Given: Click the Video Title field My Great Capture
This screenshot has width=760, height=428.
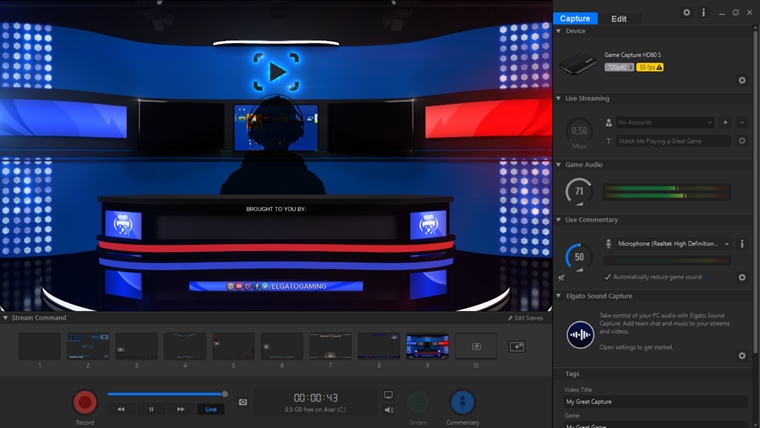Looking at the screenshot, I should 656,402.
